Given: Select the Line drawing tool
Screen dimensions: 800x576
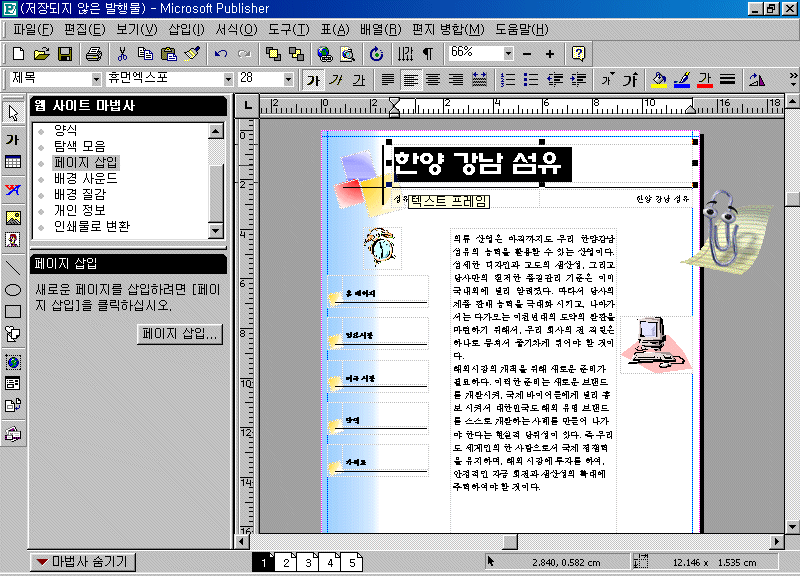Looking at the screenshot, I should click(13, 267).
